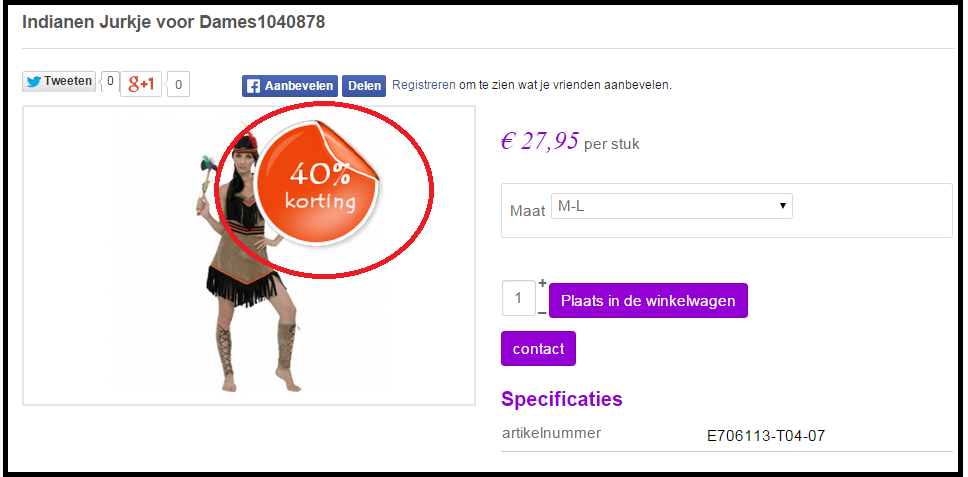Click the artikelnummer label
This screenshot has height=477, width=968.
[551, 433]
